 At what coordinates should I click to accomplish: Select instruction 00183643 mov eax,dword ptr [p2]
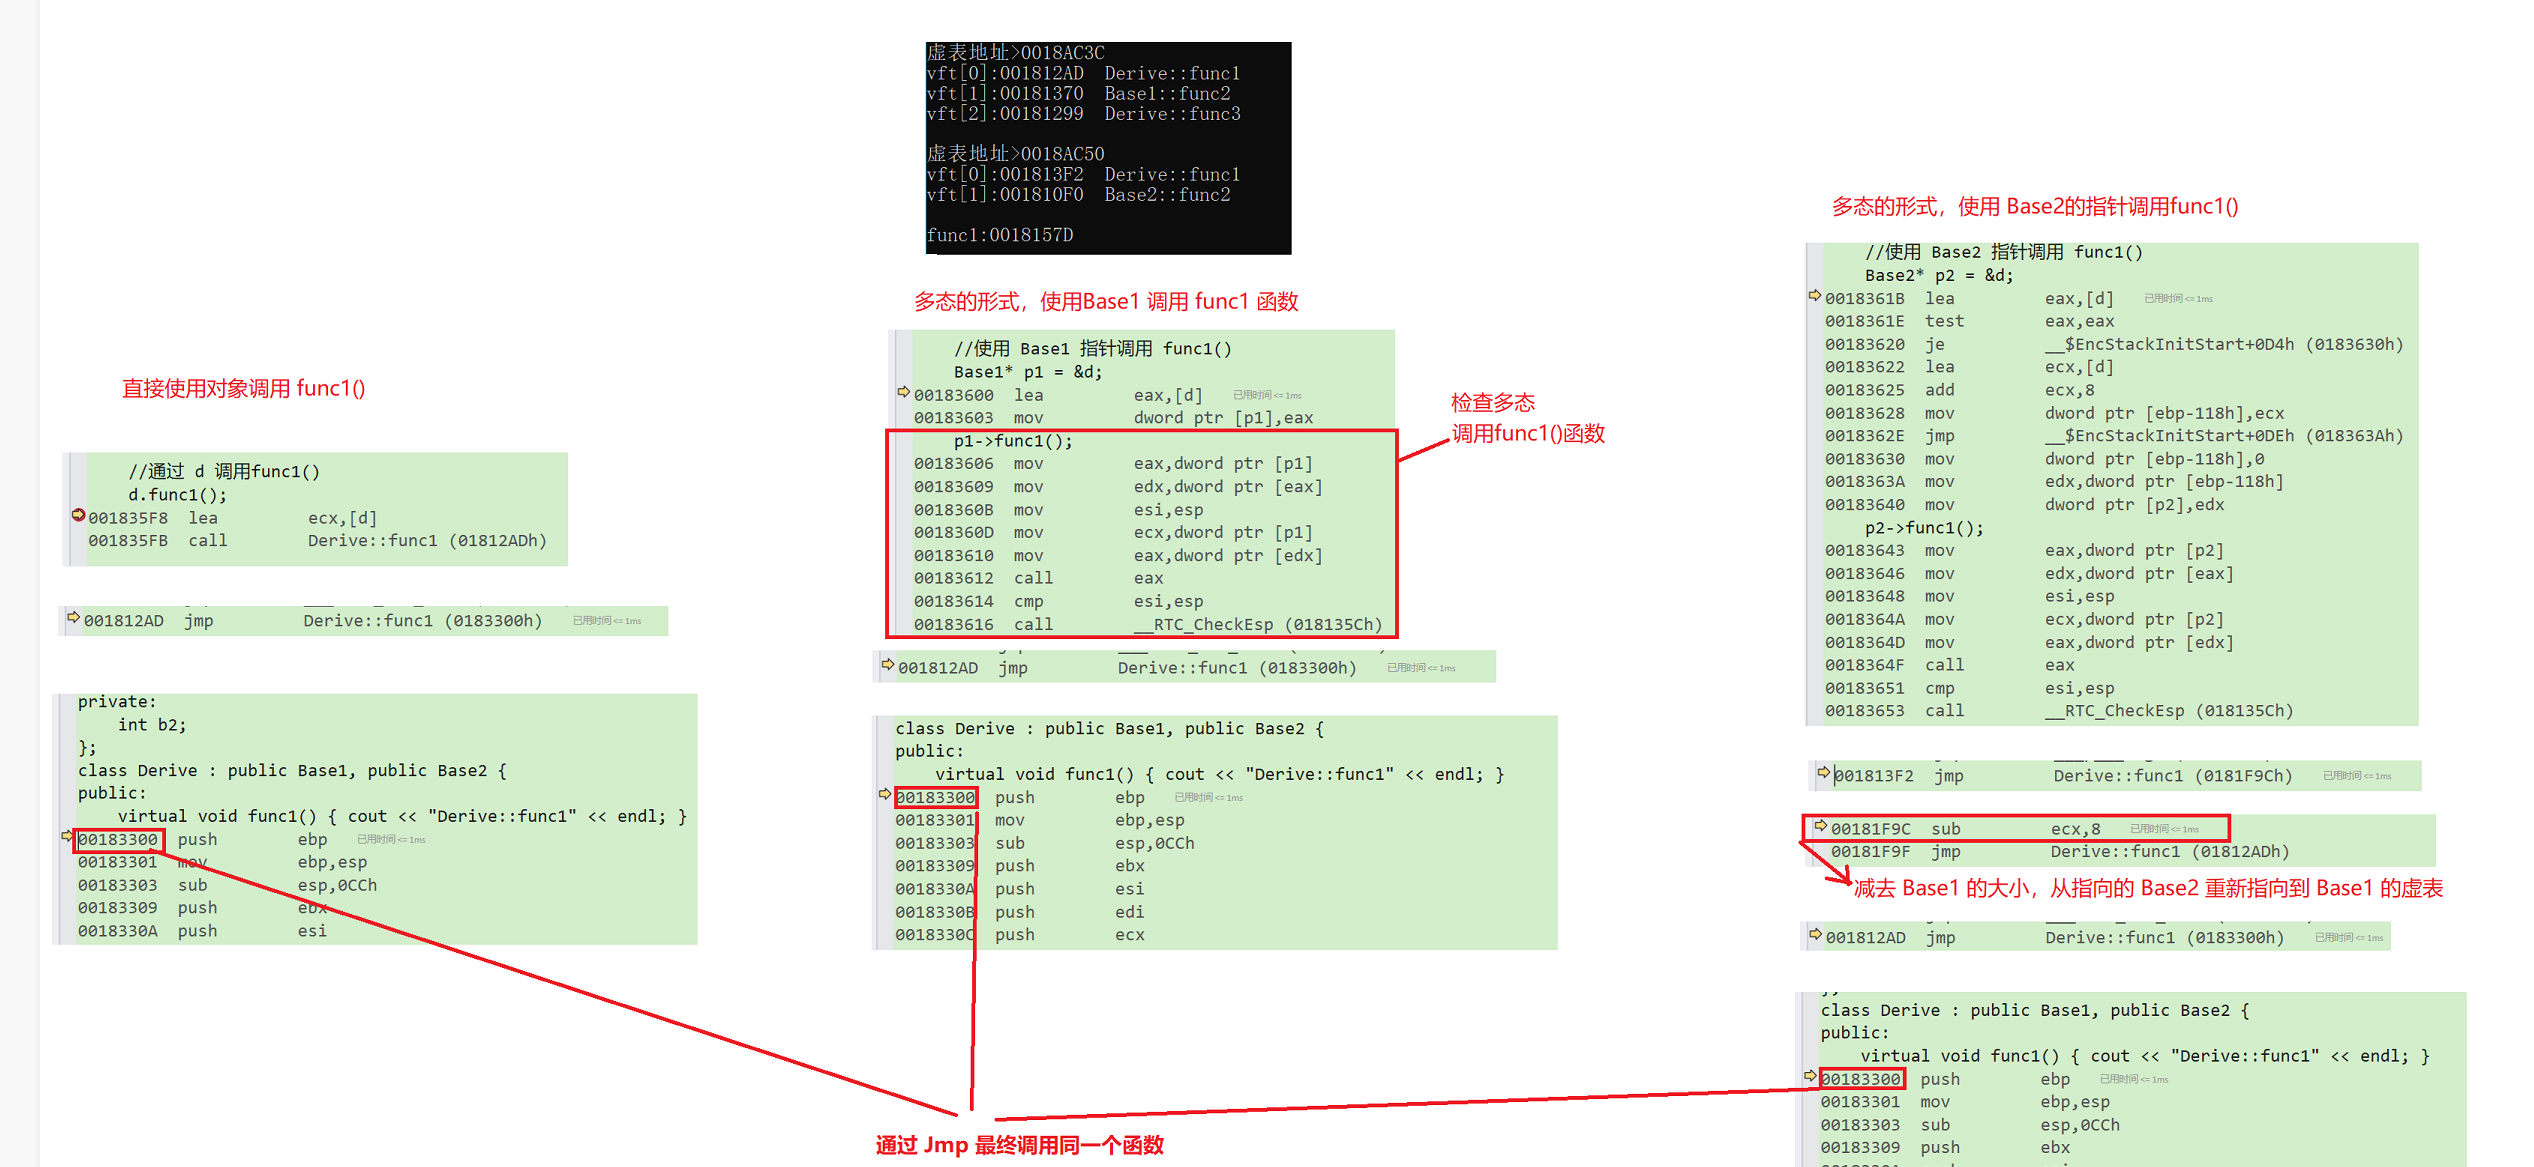click(2024, 550)
